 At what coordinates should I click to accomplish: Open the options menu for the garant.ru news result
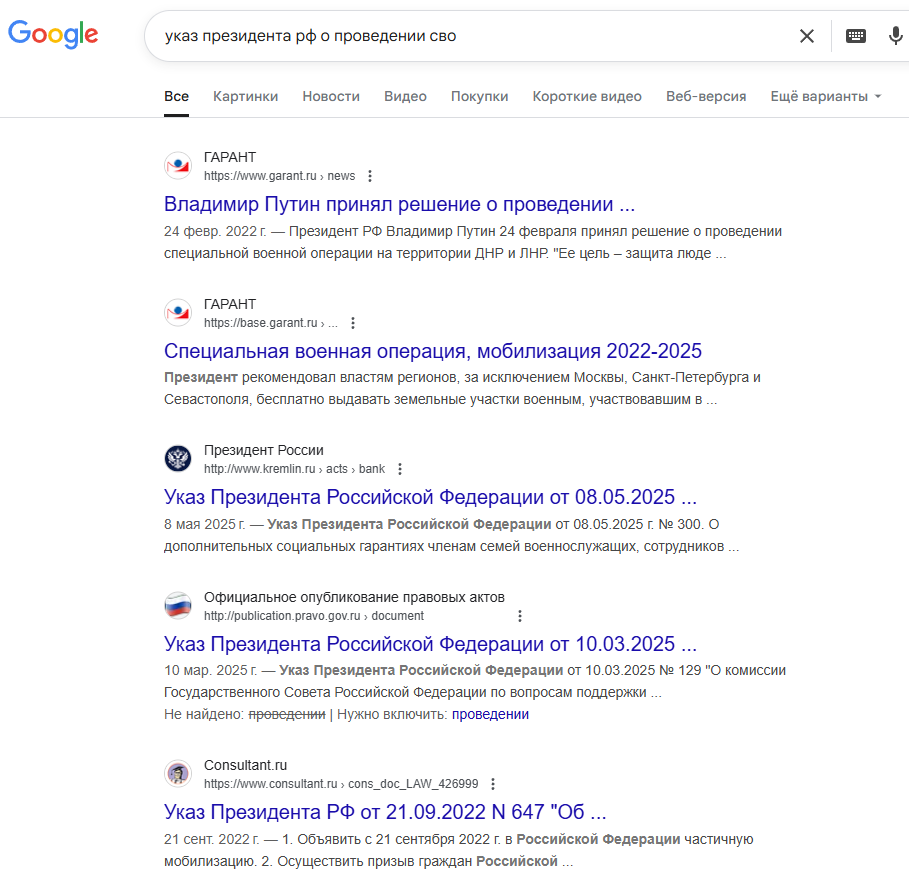coord(370,176)
